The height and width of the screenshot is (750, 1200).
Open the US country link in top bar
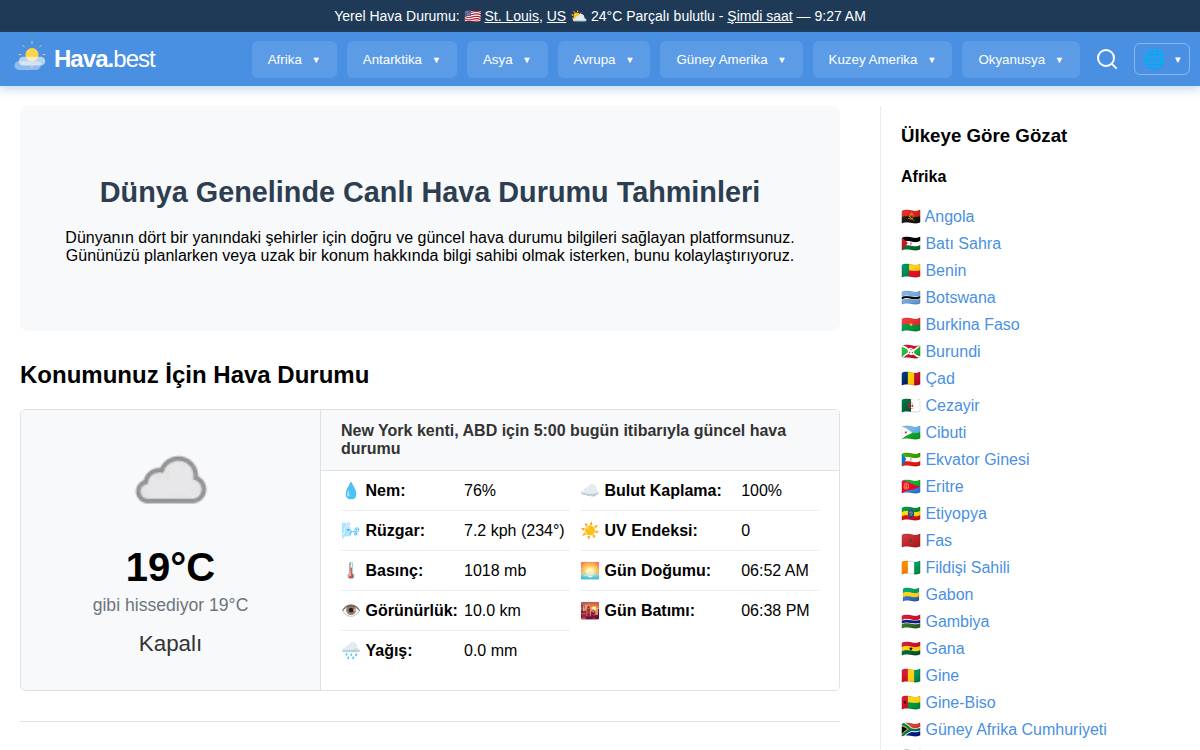point(556,16)
